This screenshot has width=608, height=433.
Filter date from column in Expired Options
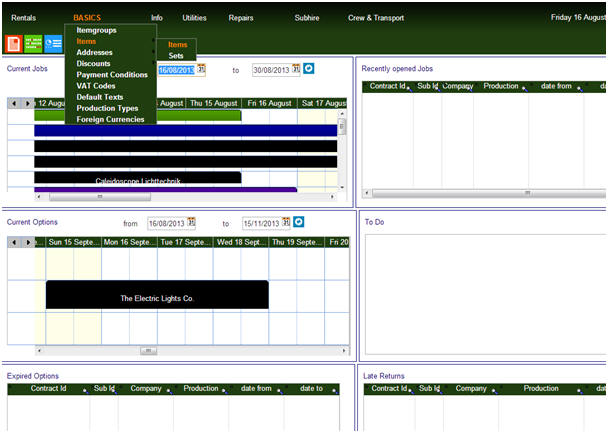(280, 391)
